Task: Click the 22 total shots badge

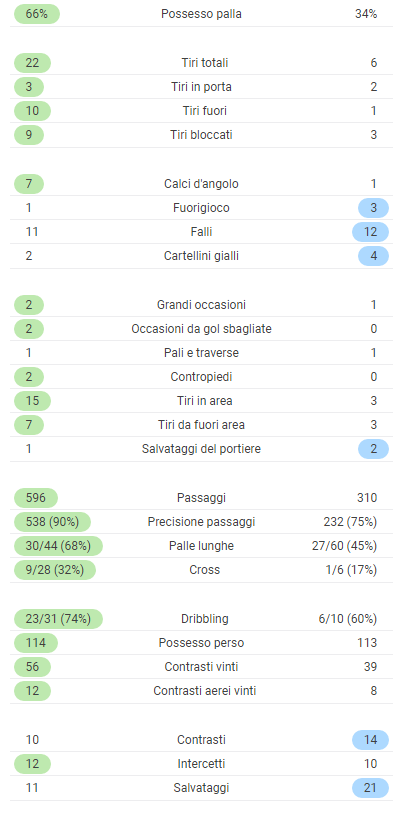Action: coord(32,63)
